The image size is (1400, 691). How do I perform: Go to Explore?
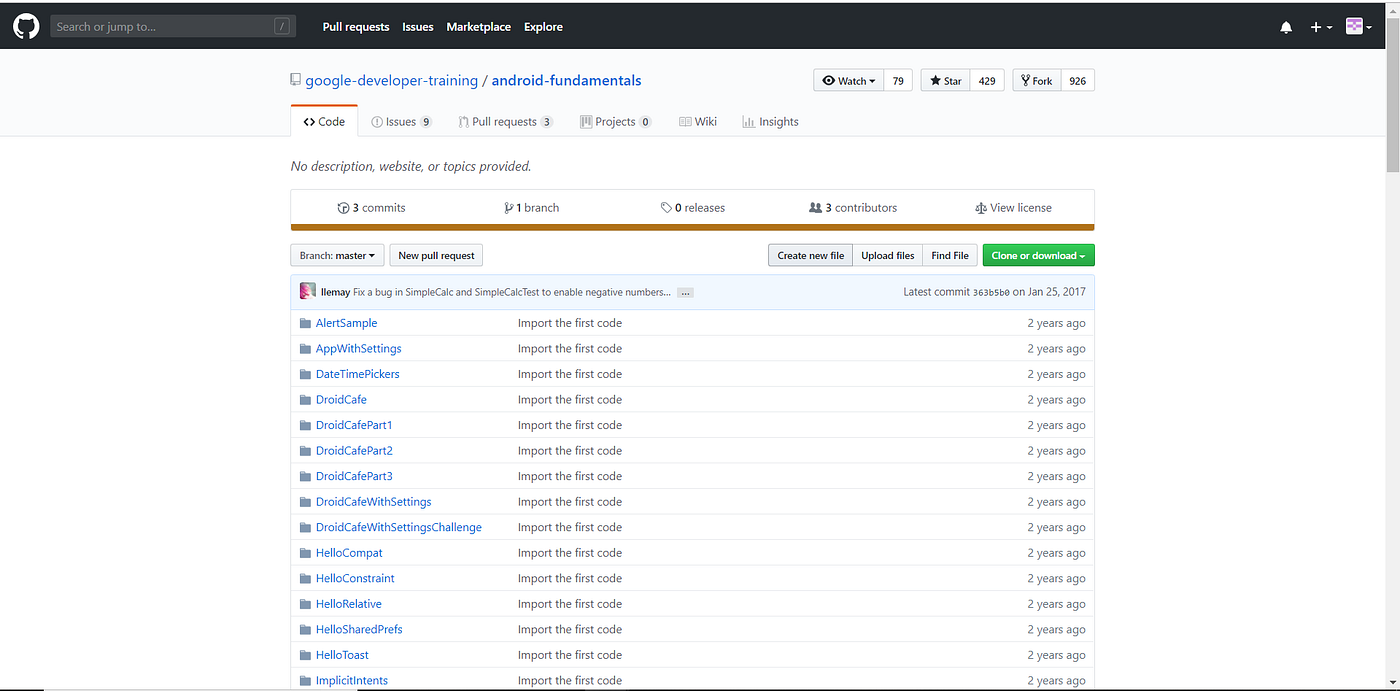coord(543,27)
